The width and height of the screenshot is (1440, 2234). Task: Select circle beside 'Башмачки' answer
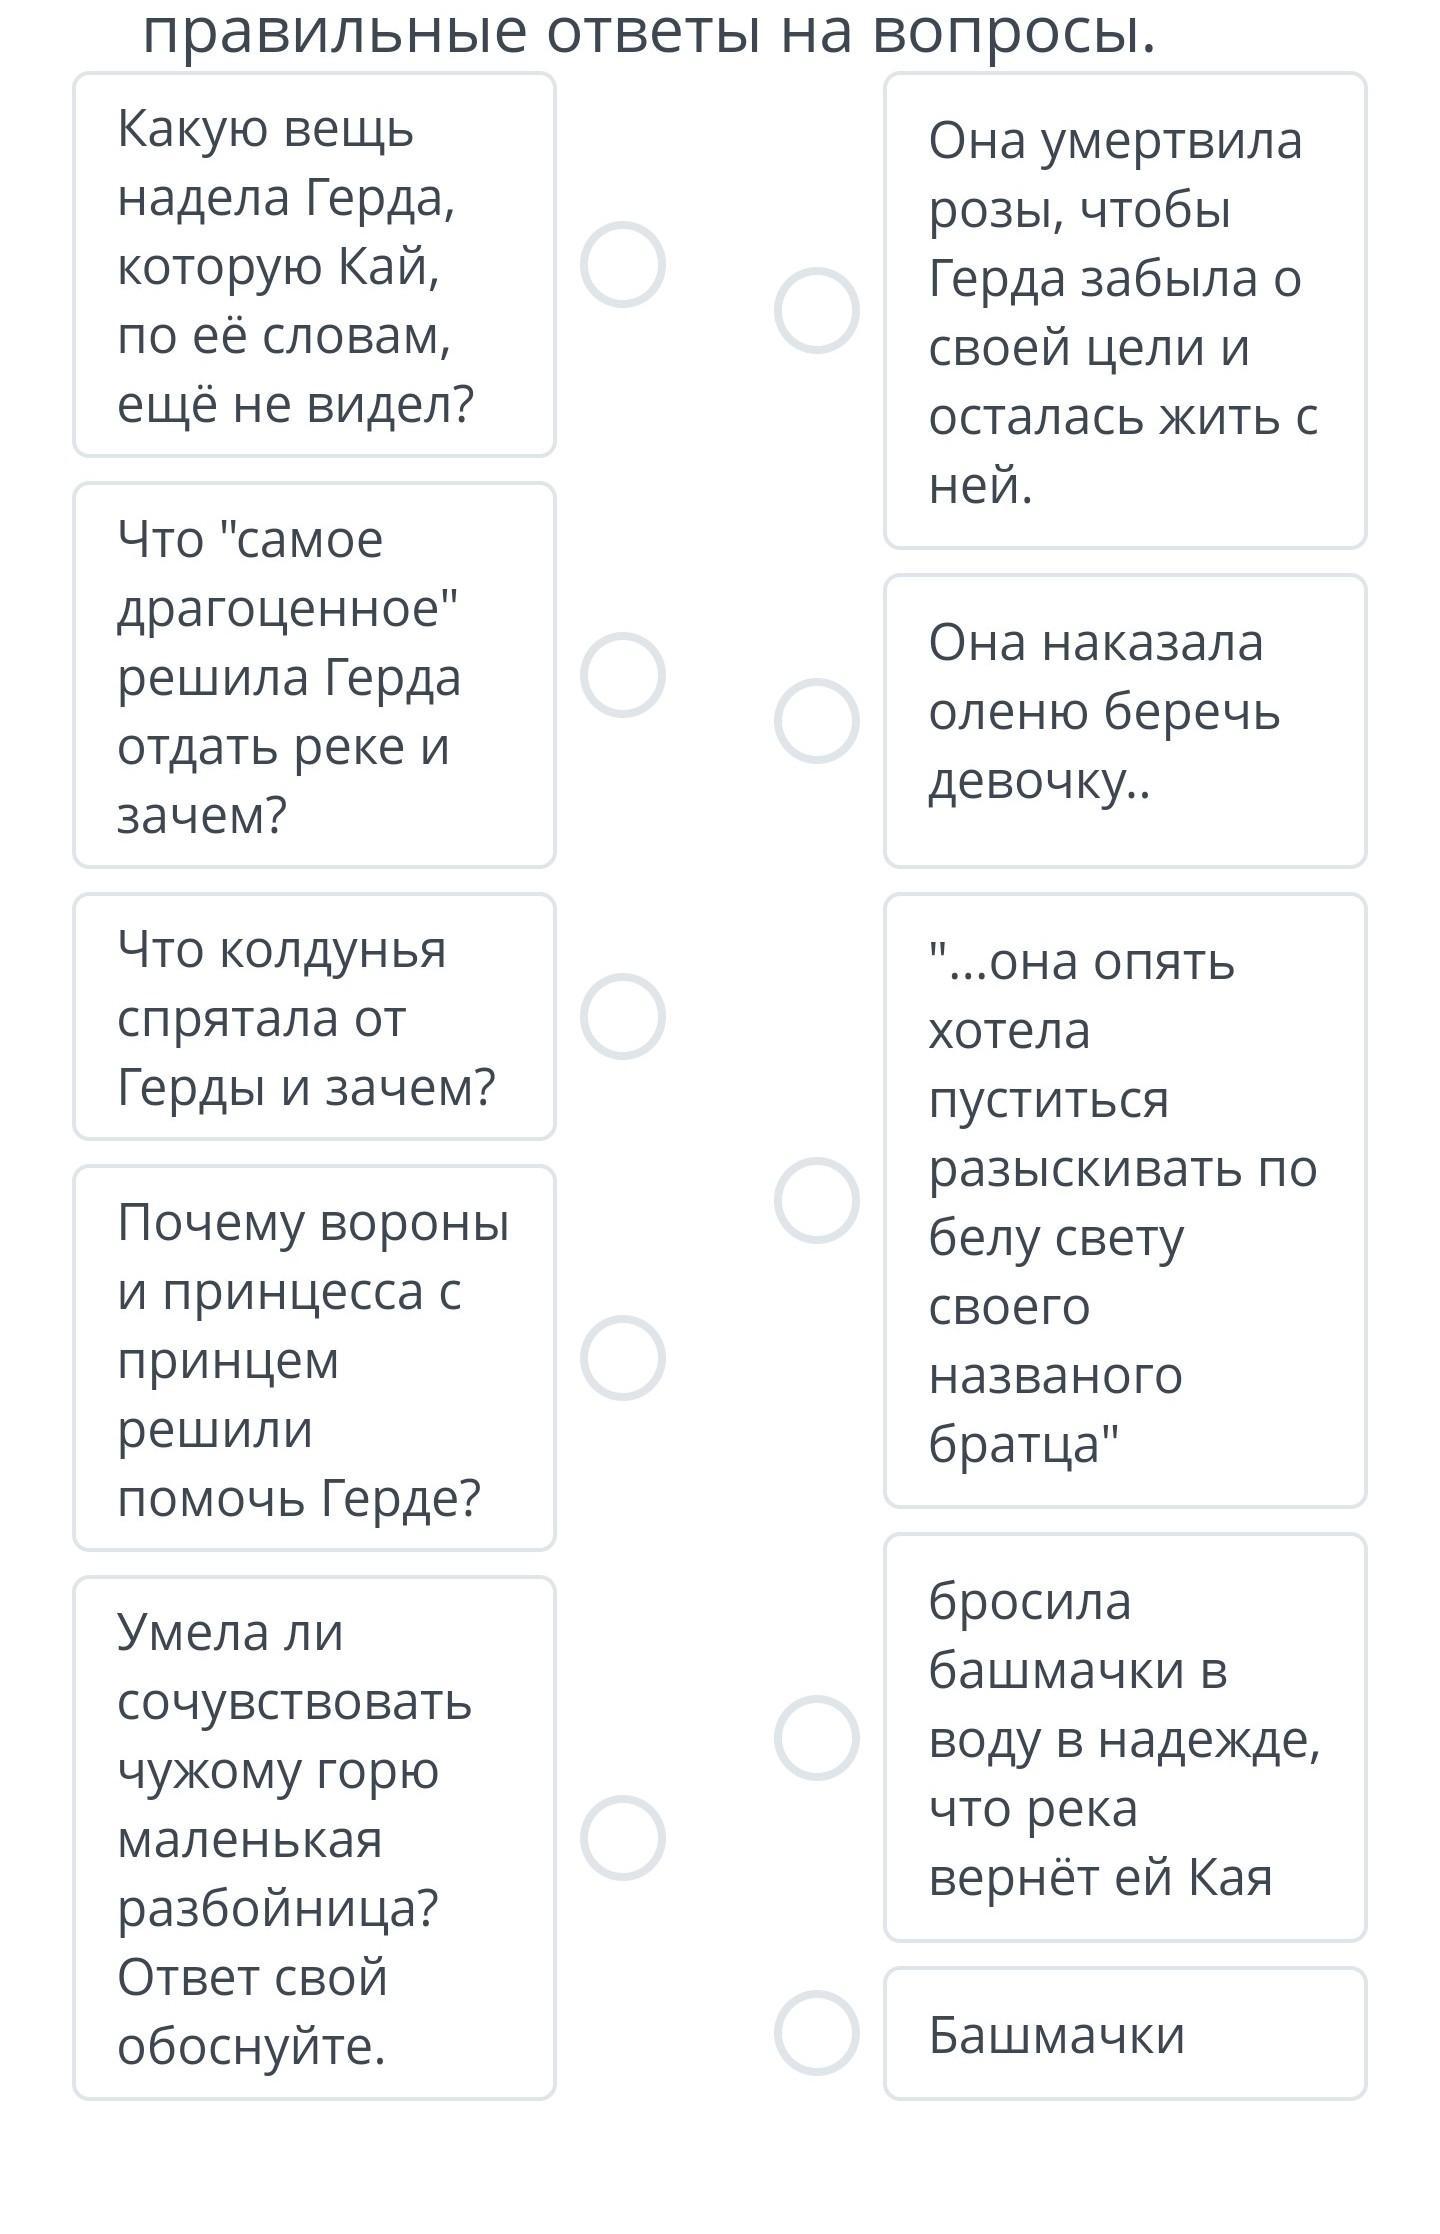(x=816, y=2033)
